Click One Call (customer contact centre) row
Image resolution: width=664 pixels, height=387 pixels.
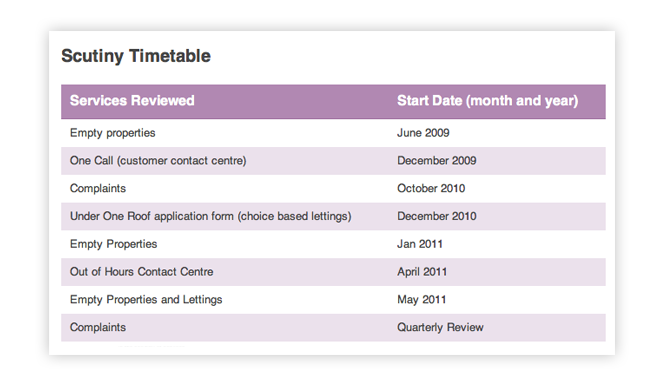pyautogui.click(x=333, y=161)
